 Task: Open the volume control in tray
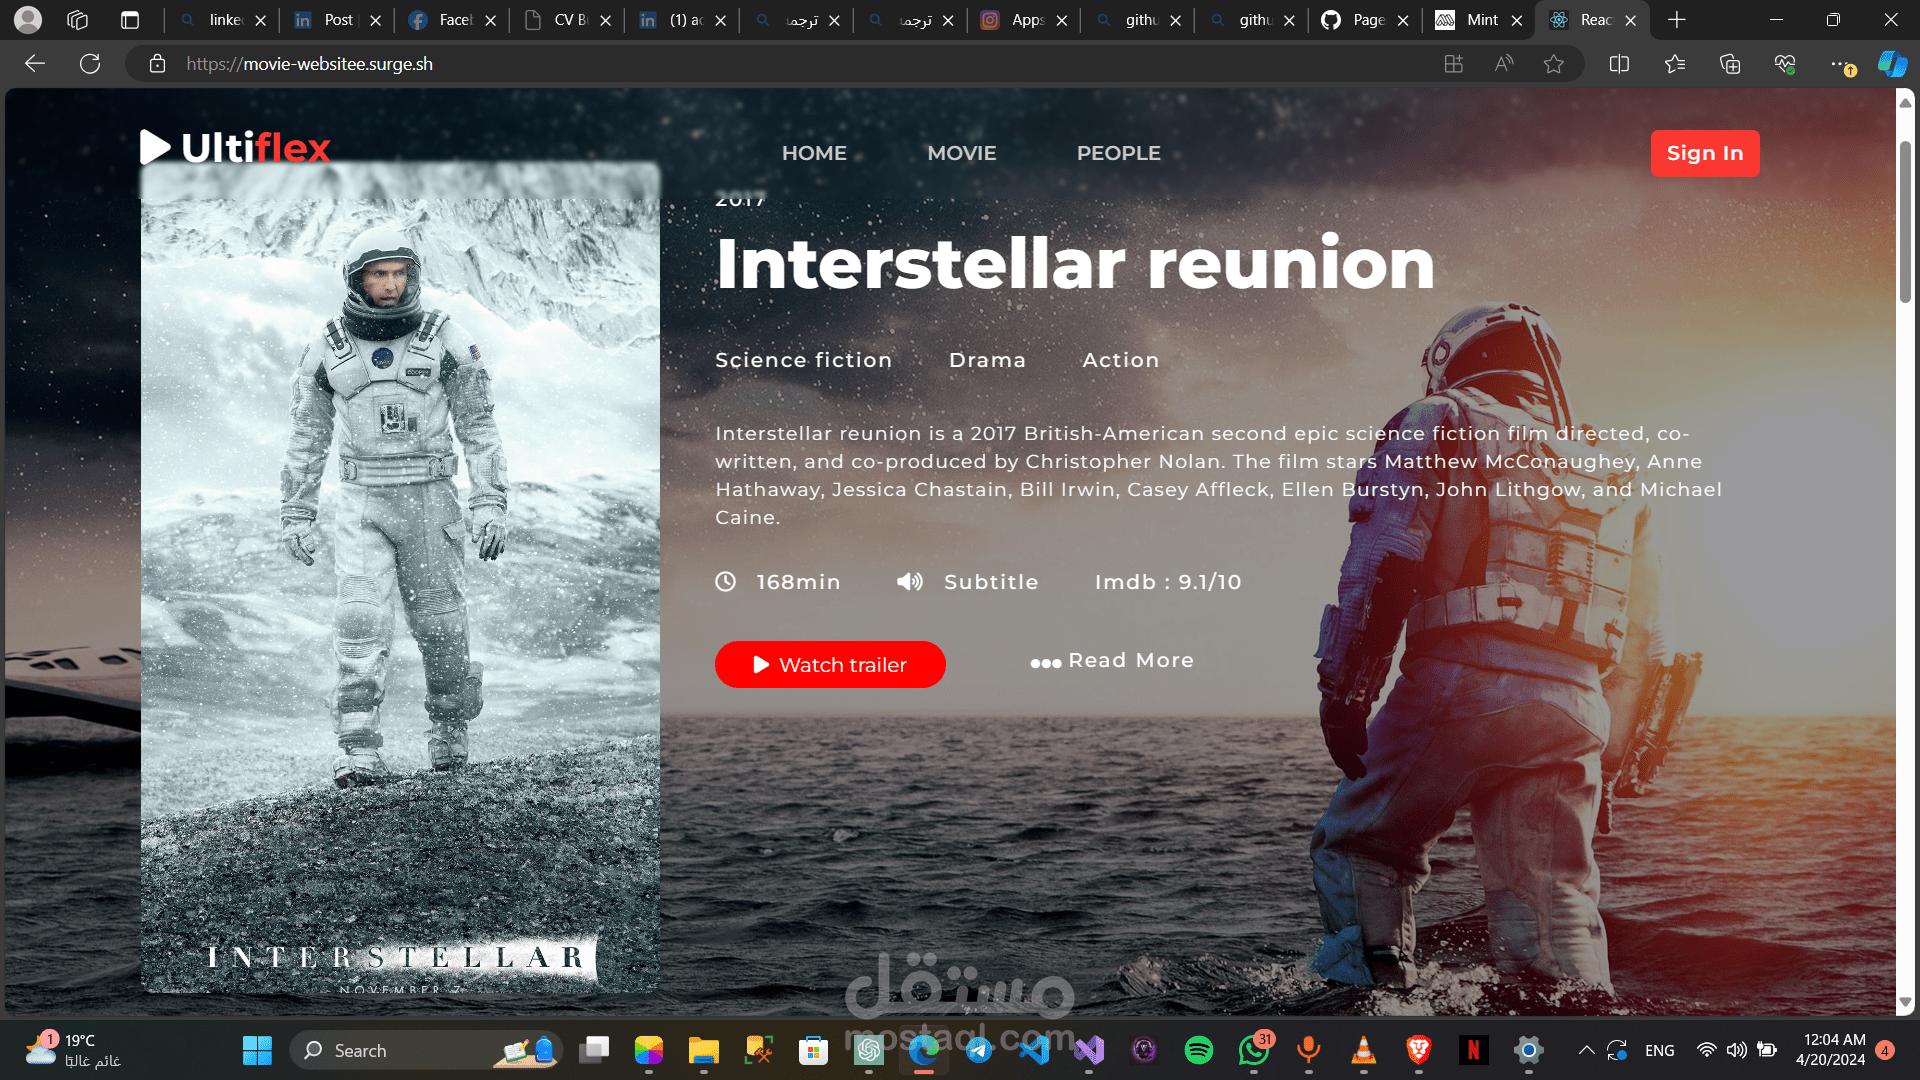point(1737,1050)
